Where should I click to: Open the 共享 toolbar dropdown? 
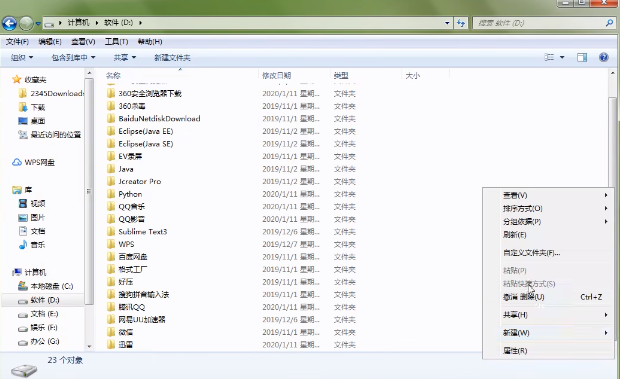(125, 58)
